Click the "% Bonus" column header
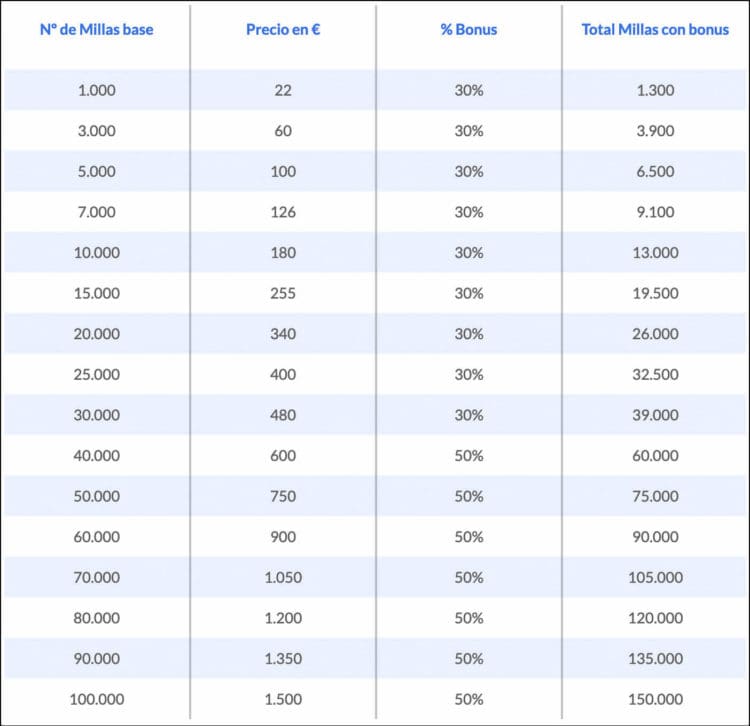750x726 pixels. pyautogui.click(x=468, y=29)
